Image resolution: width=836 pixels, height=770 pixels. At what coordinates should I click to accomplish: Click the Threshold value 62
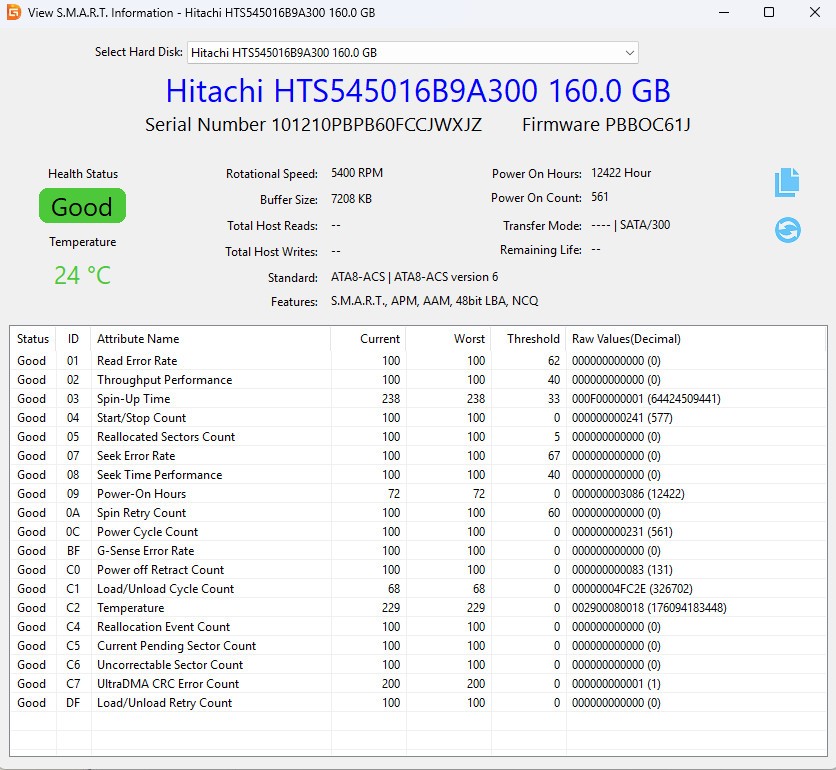tap(553, 361)
